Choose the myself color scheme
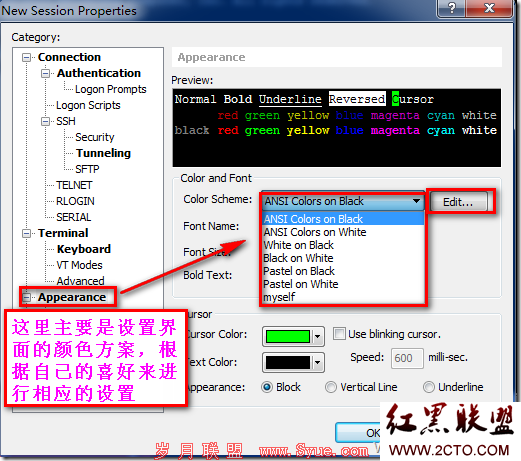 tap(343, 297)
